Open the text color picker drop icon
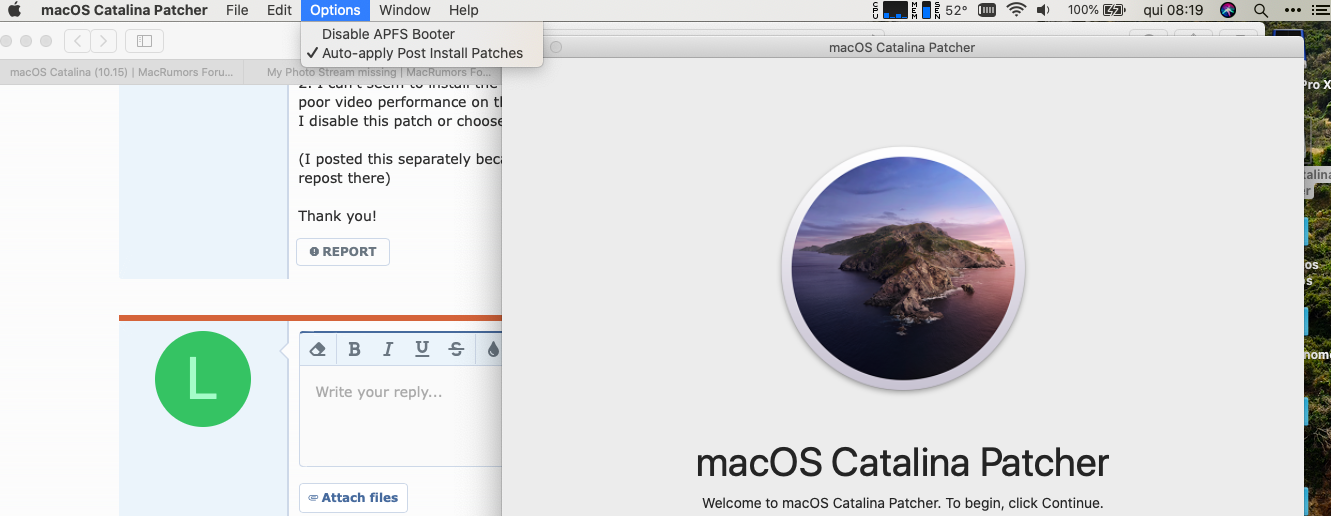Image resolution: width=1331 pixels, height=516 pixels. pyautogui.click(x=492, y=349)
